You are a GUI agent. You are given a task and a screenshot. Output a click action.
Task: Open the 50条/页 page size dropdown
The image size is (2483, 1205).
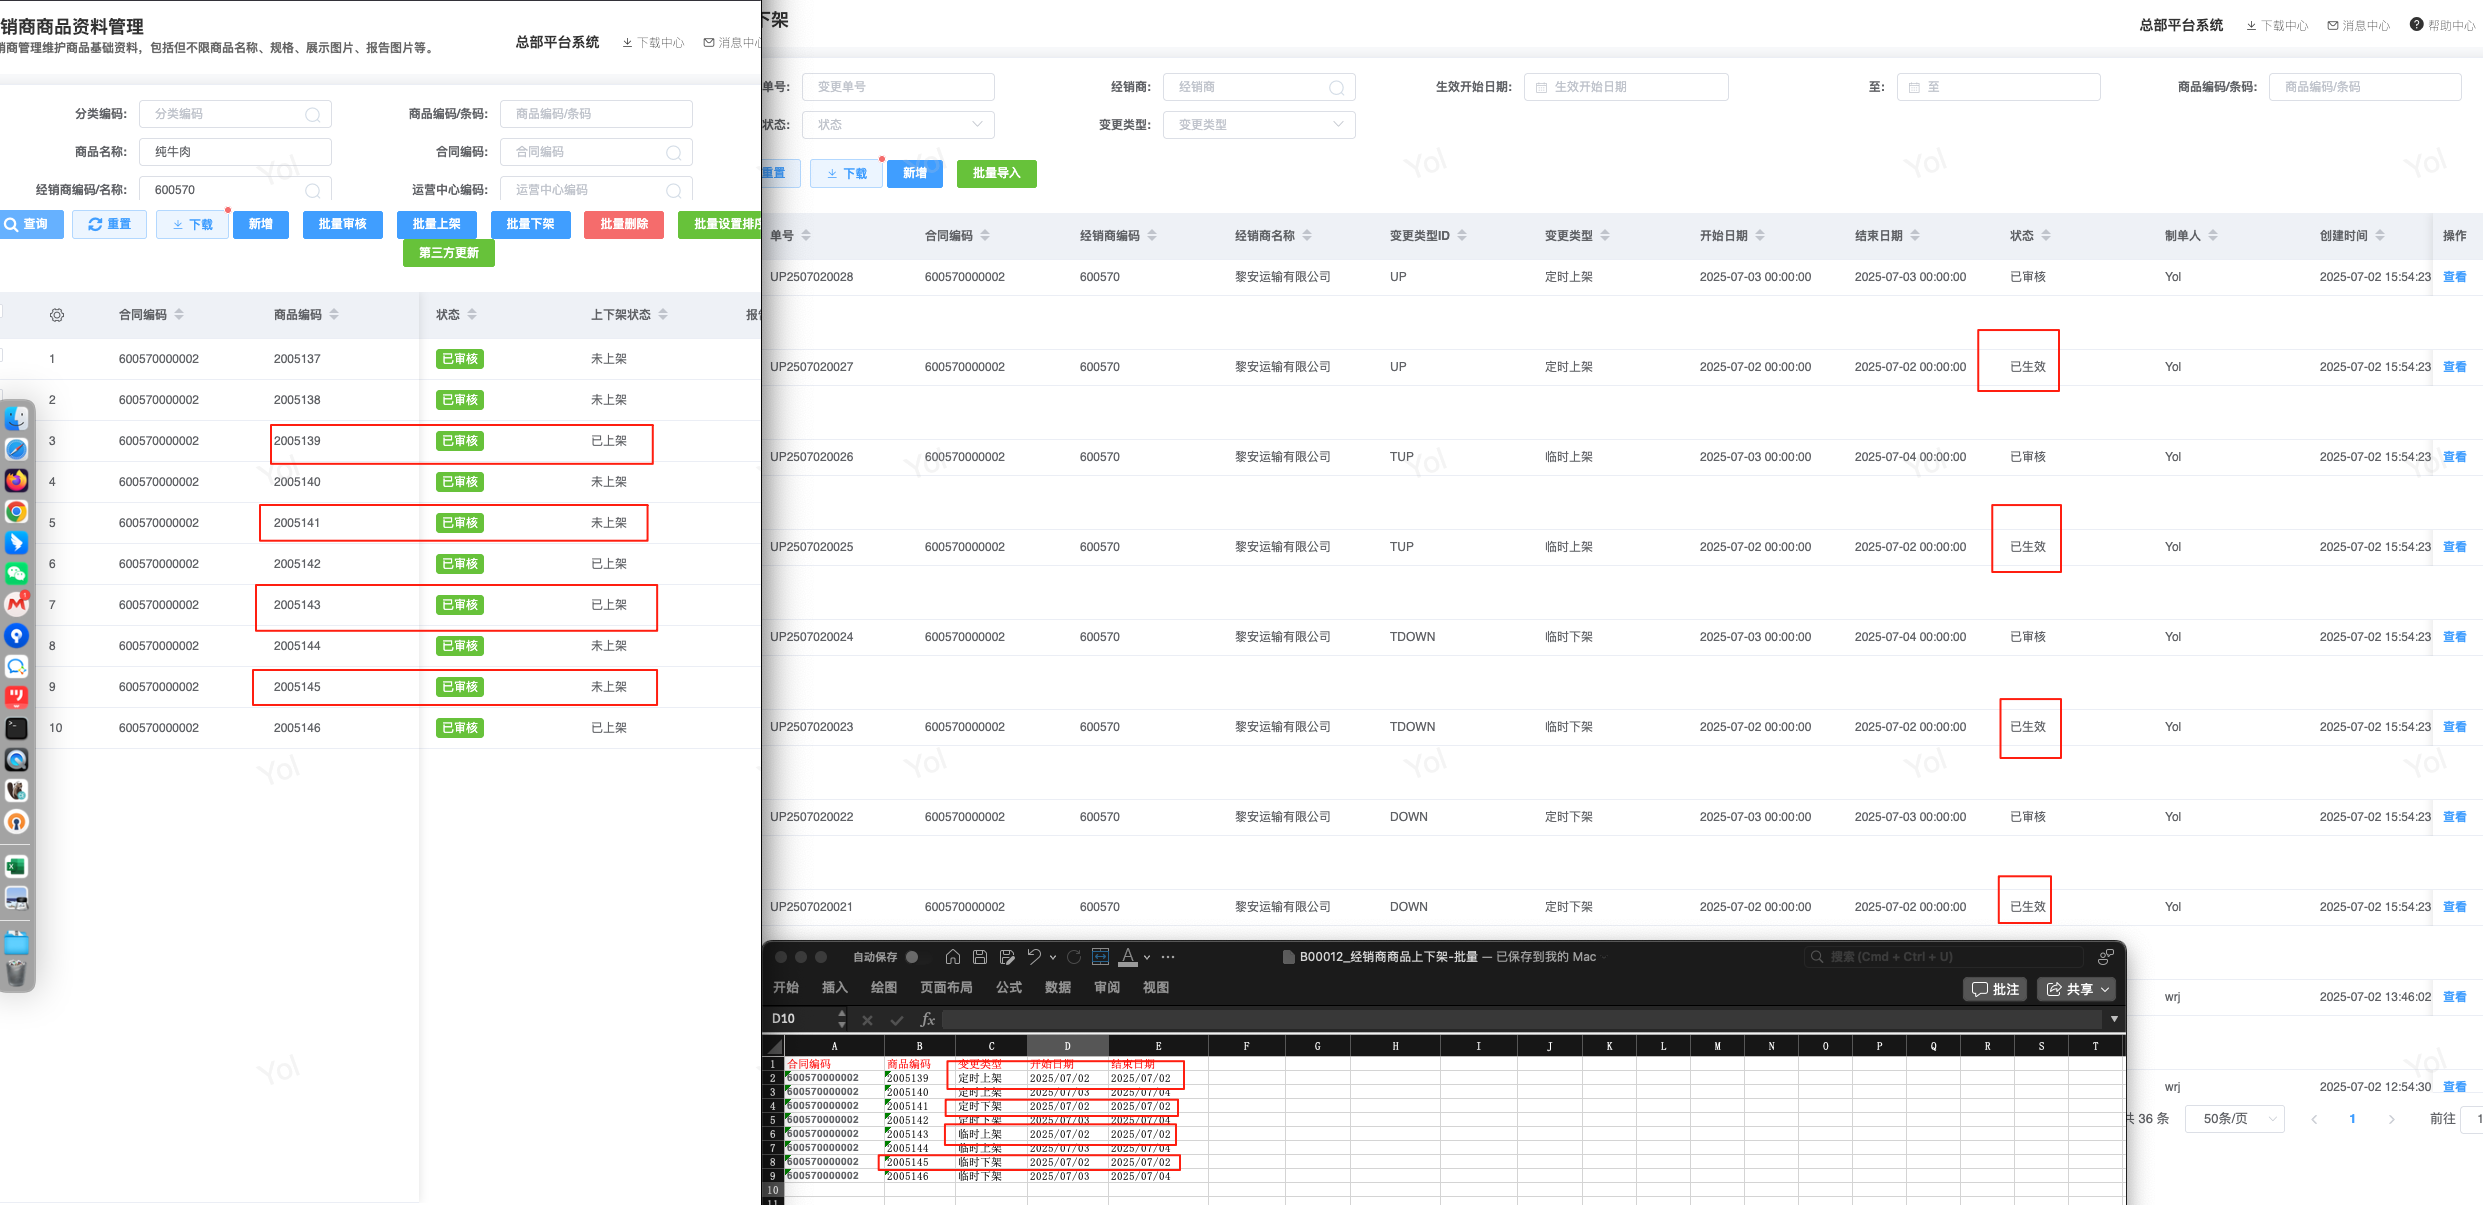click(2234, 1118)
